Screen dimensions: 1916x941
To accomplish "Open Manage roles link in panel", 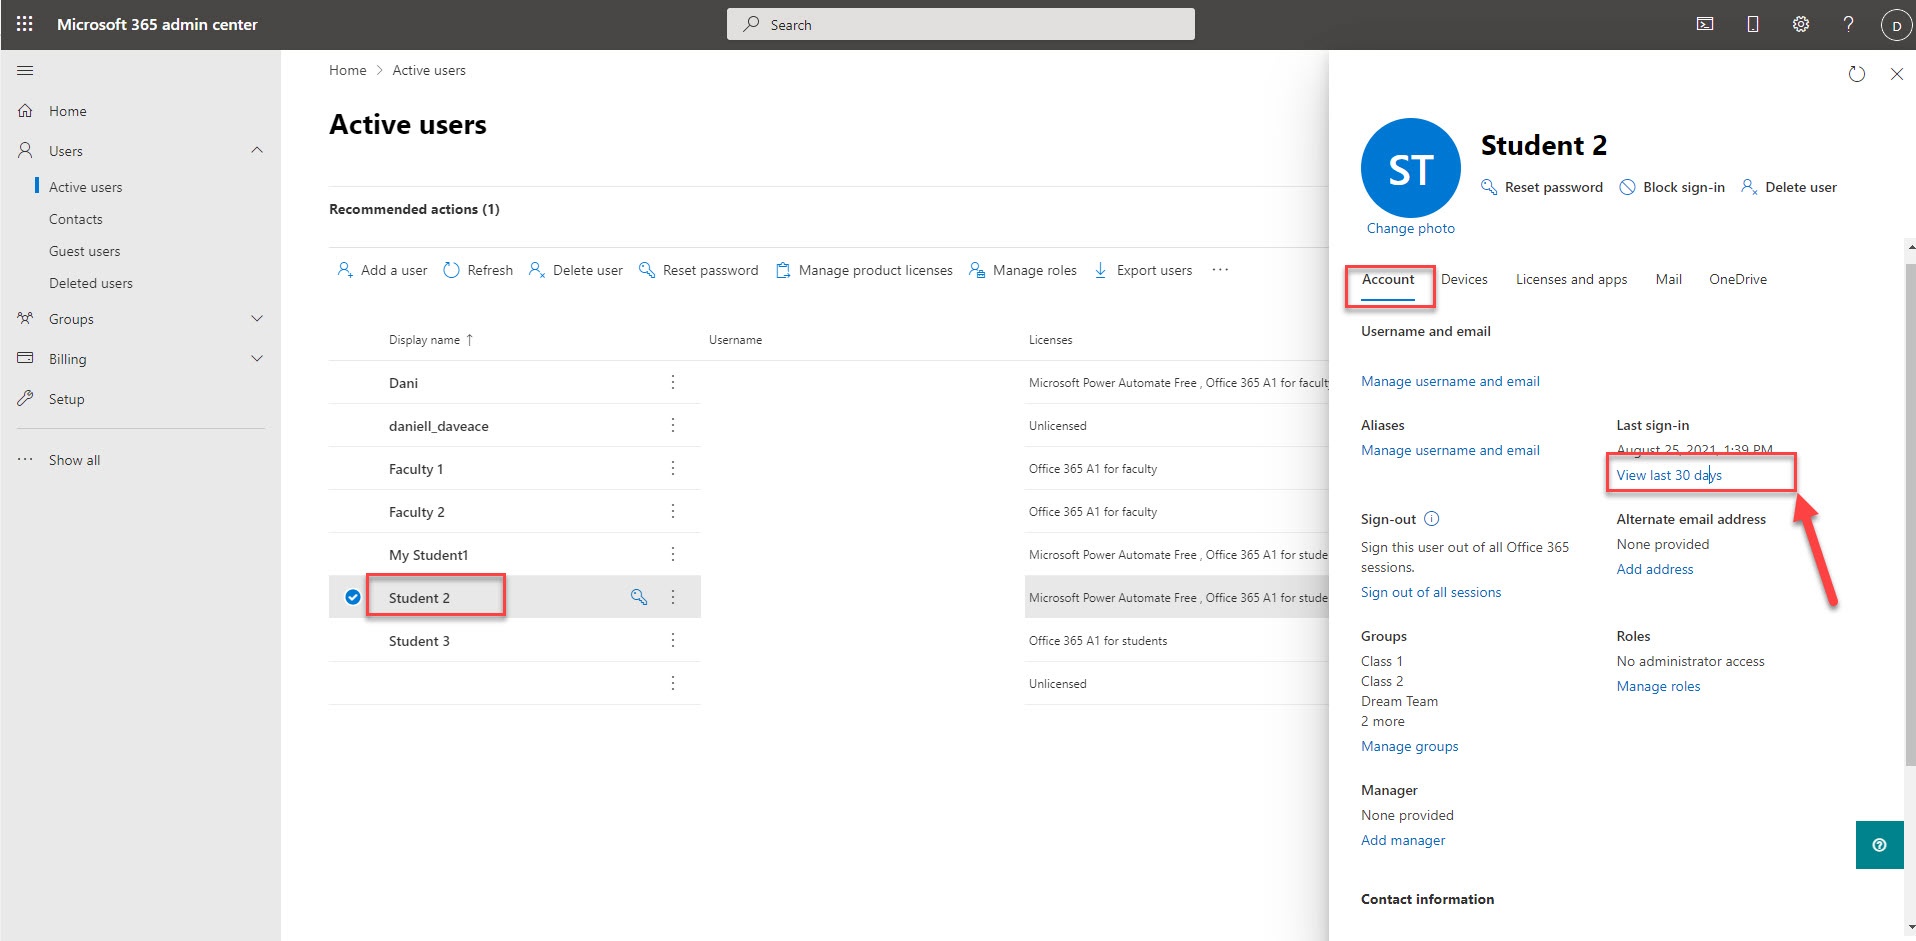I will 1658,686.
